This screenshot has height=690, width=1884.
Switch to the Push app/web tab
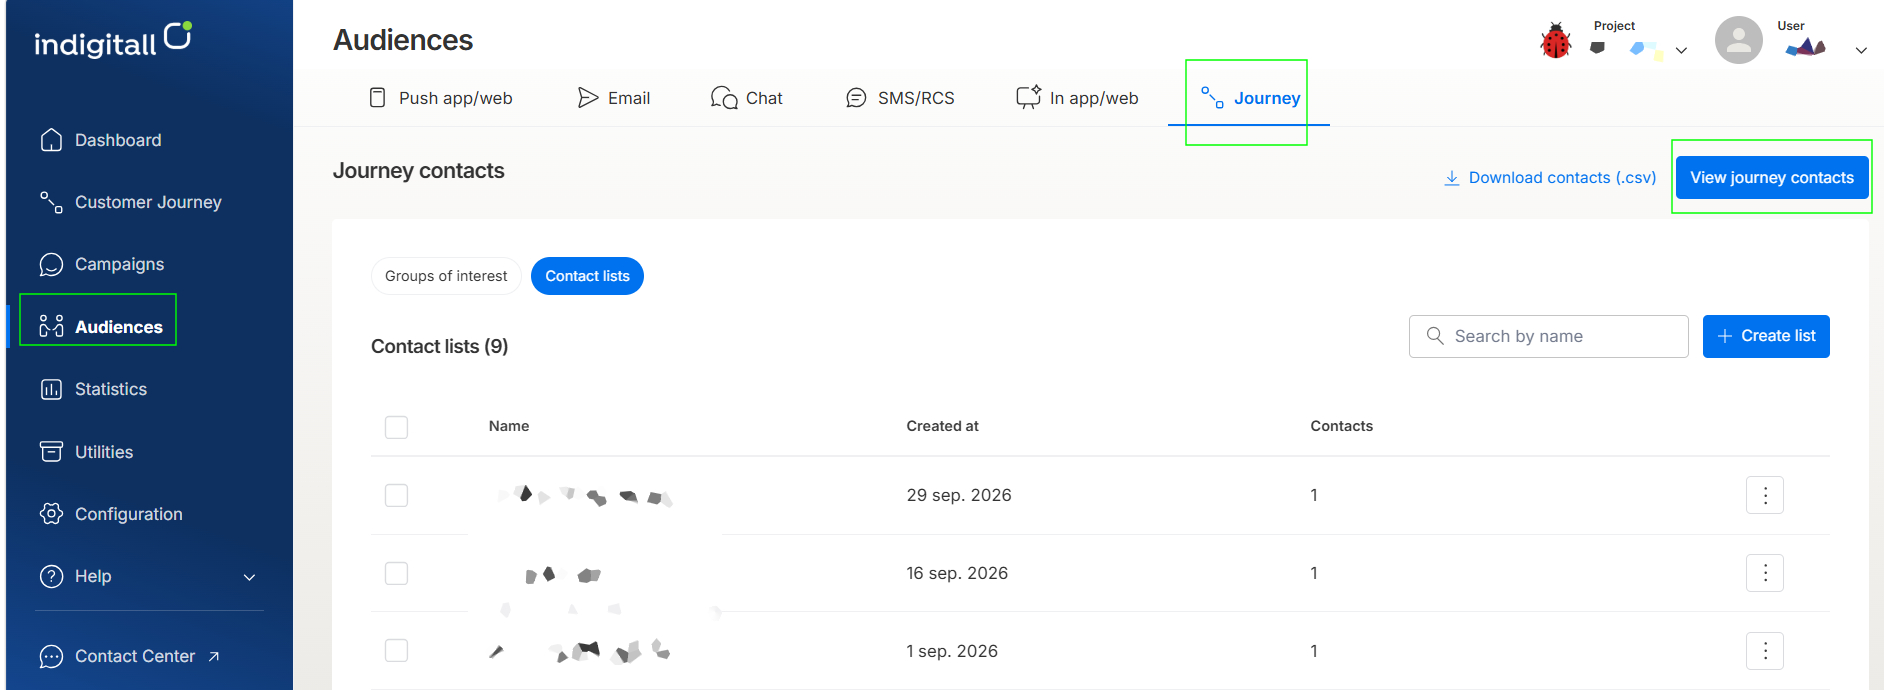440,98
